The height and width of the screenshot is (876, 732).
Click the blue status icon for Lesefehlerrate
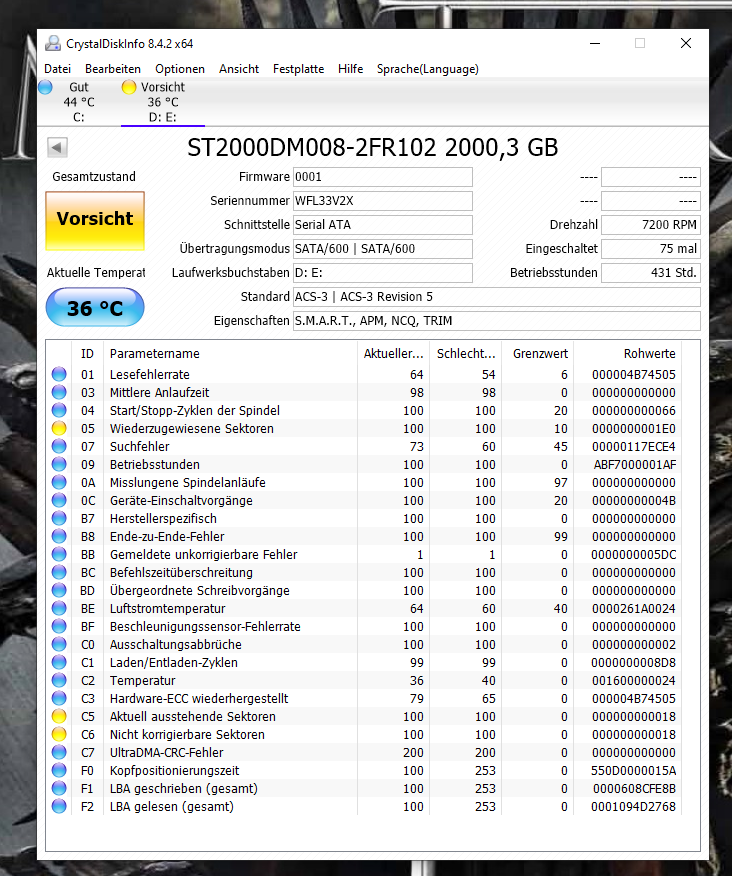(59, 374)
